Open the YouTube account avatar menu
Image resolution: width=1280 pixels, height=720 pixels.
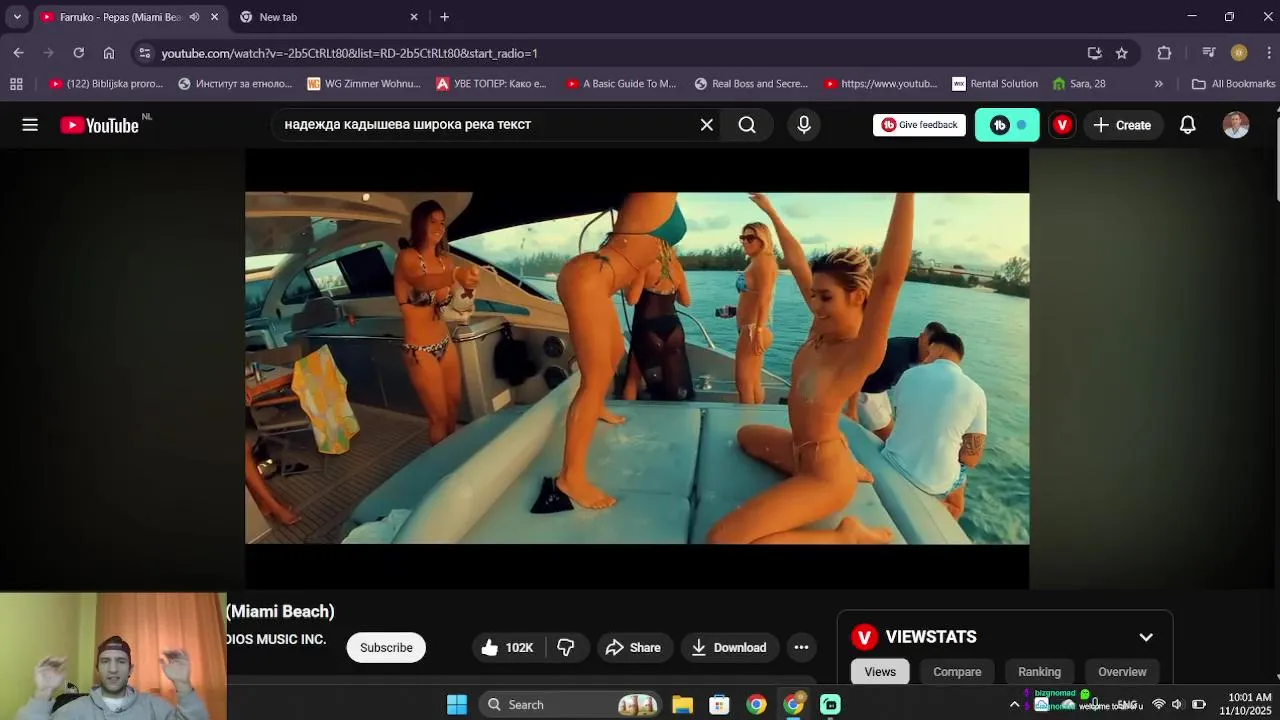[x=1236, y=125]
